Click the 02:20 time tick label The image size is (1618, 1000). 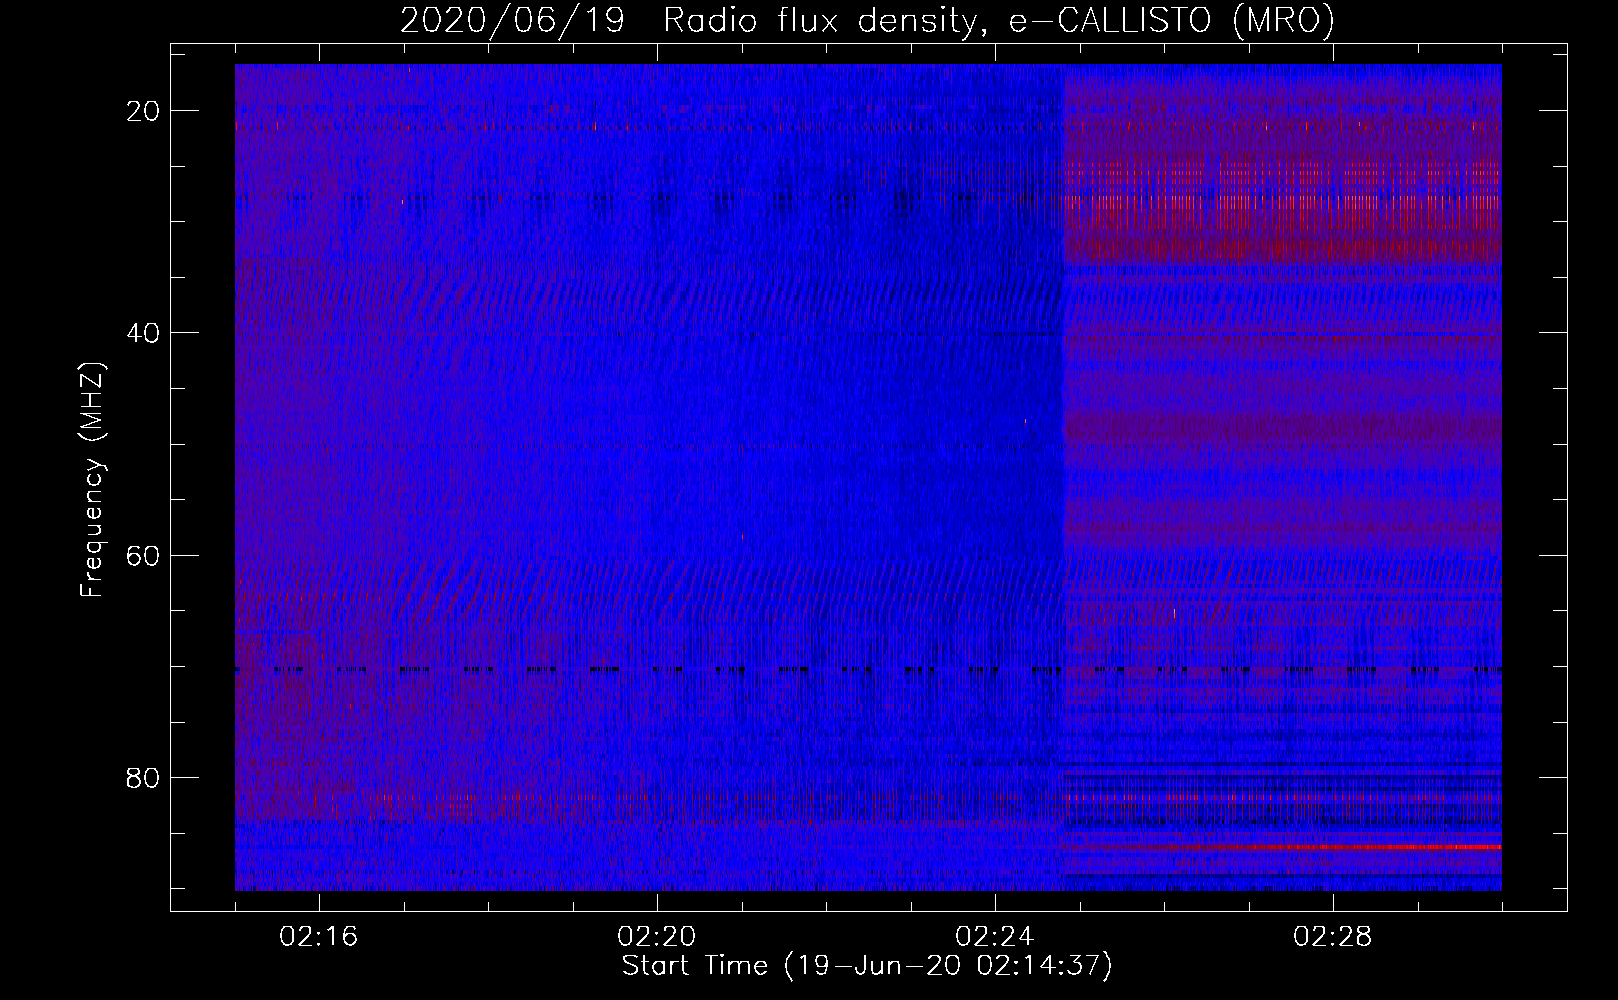click(657, 937)
